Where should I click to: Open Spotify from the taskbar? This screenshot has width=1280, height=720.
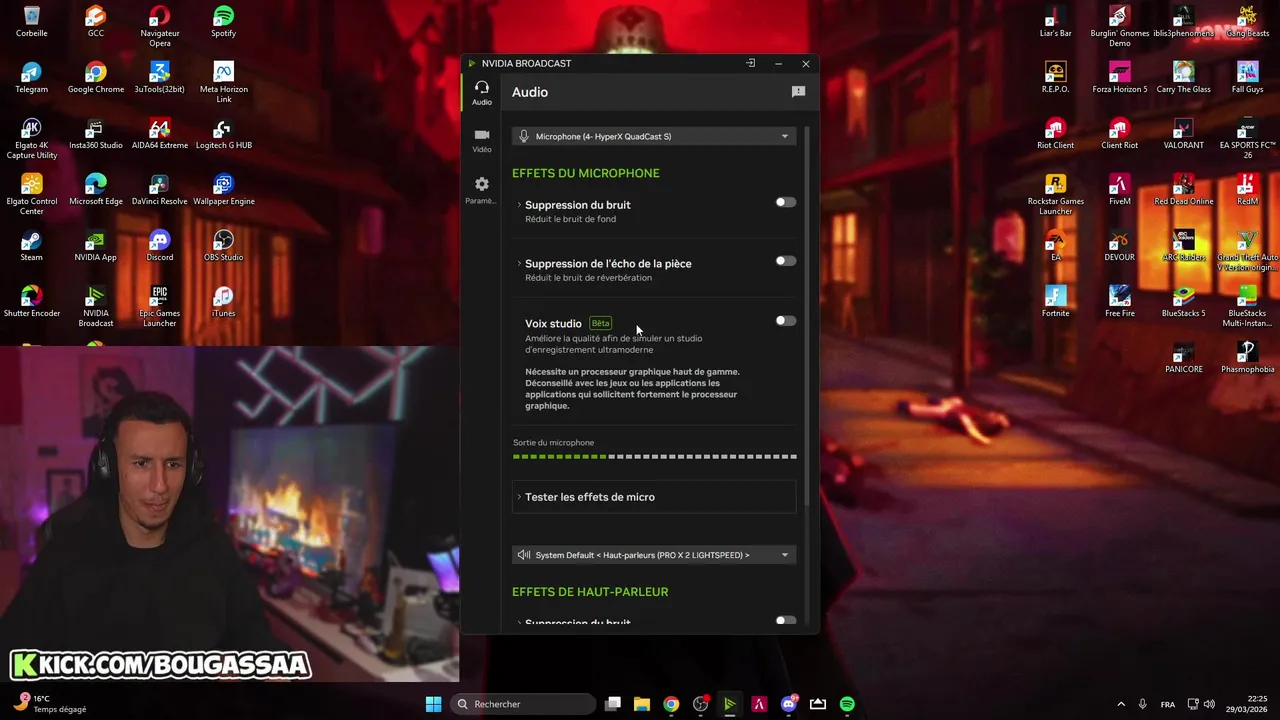coord(847,704)
